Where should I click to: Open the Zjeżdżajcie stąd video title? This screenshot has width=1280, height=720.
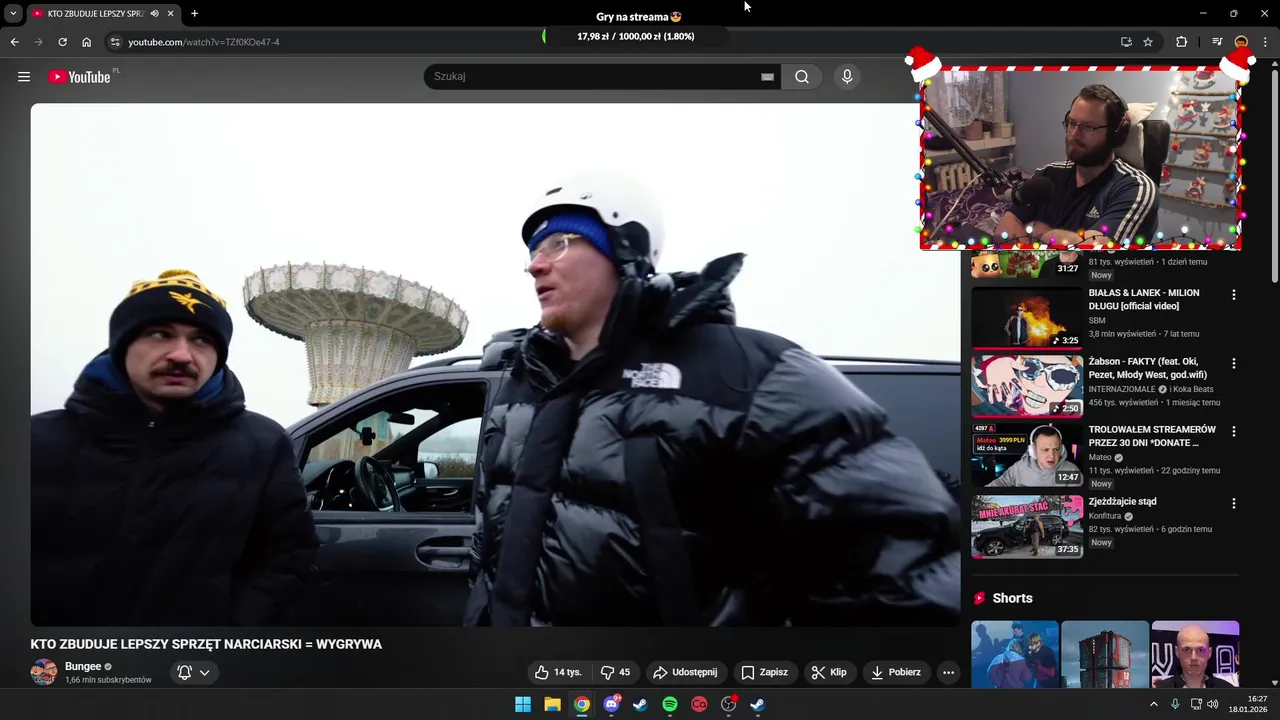coord(1122,501)
